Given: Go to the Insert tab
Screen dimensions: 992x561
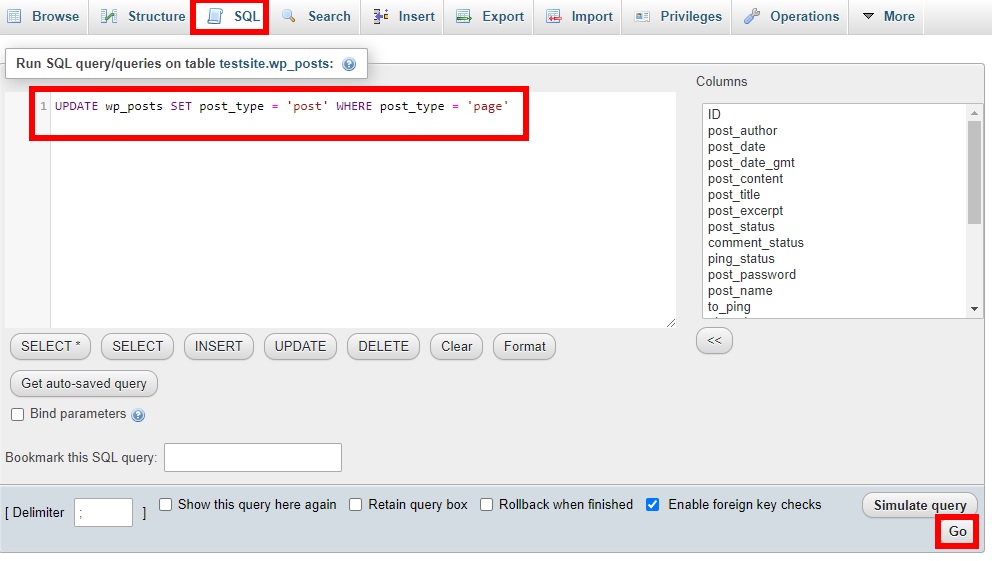Looking at the screenshot, I should (402, 16).
